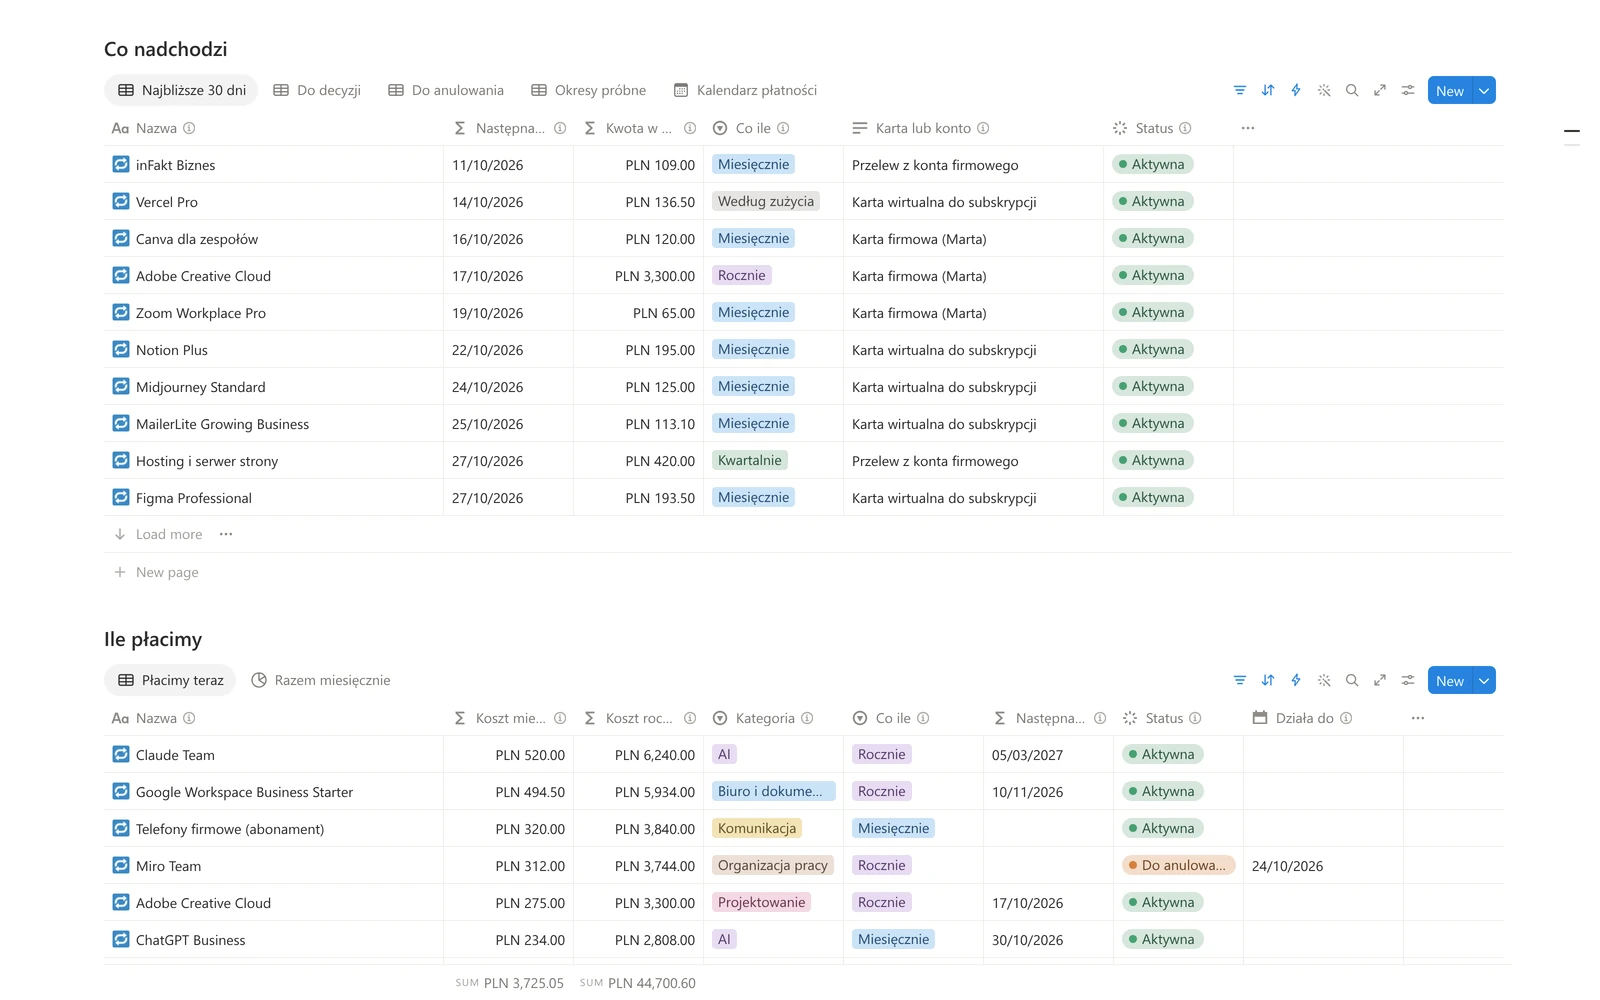Open filter icon in Co nadchodzi toolbar
The width and height of the screenshot is (1600, 1000).
tap(1240, 90)
